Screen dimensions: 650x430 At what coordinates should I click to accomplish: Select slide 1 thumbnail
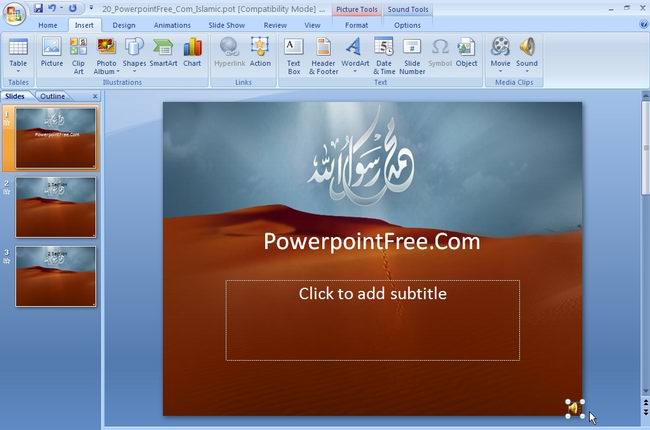56,138
